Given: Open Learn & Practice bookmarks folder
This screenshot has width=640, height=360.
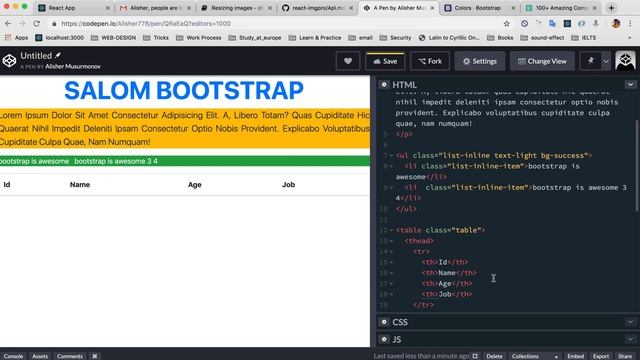Looking at the screenshot, I should 315,38.
